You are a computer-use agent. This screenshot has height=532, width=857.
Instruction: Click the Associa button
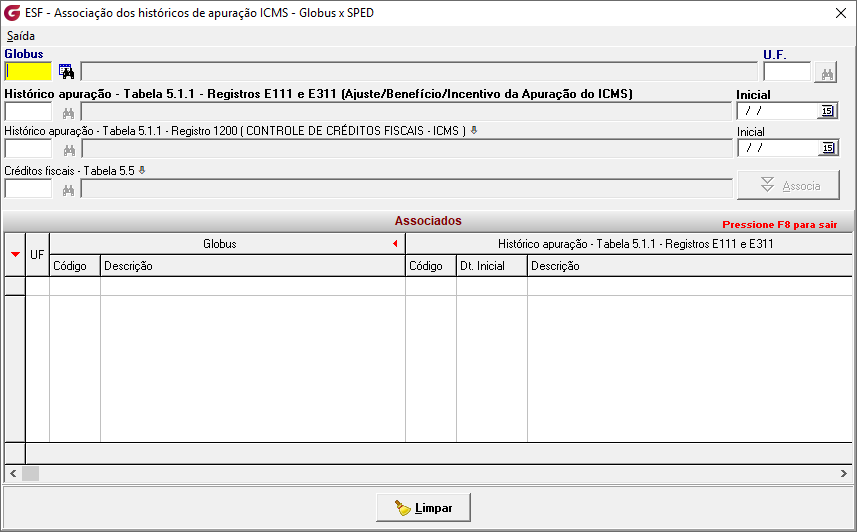tap(788, 185)
